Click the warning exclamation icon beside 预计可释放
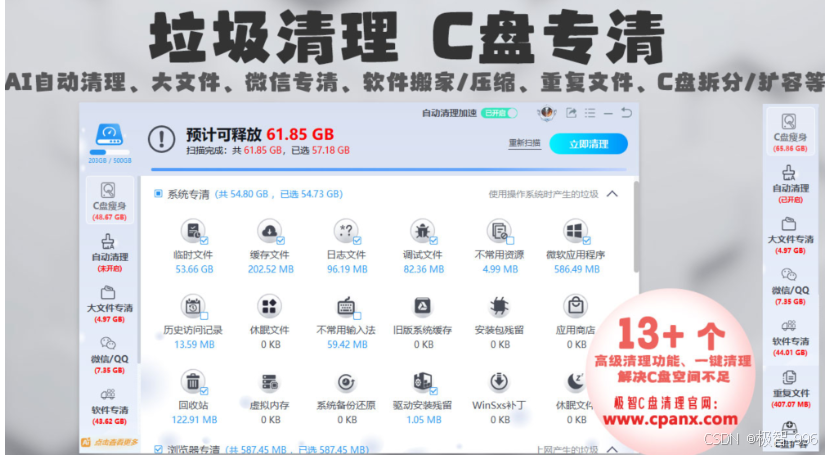This screenshot has width=835, height=455. pyautogui.click(x=161, y=139)
